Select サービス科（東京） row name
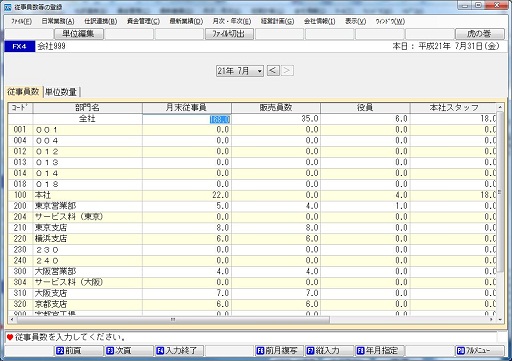The height and width of the screenshot is (361, 512). 87,217
